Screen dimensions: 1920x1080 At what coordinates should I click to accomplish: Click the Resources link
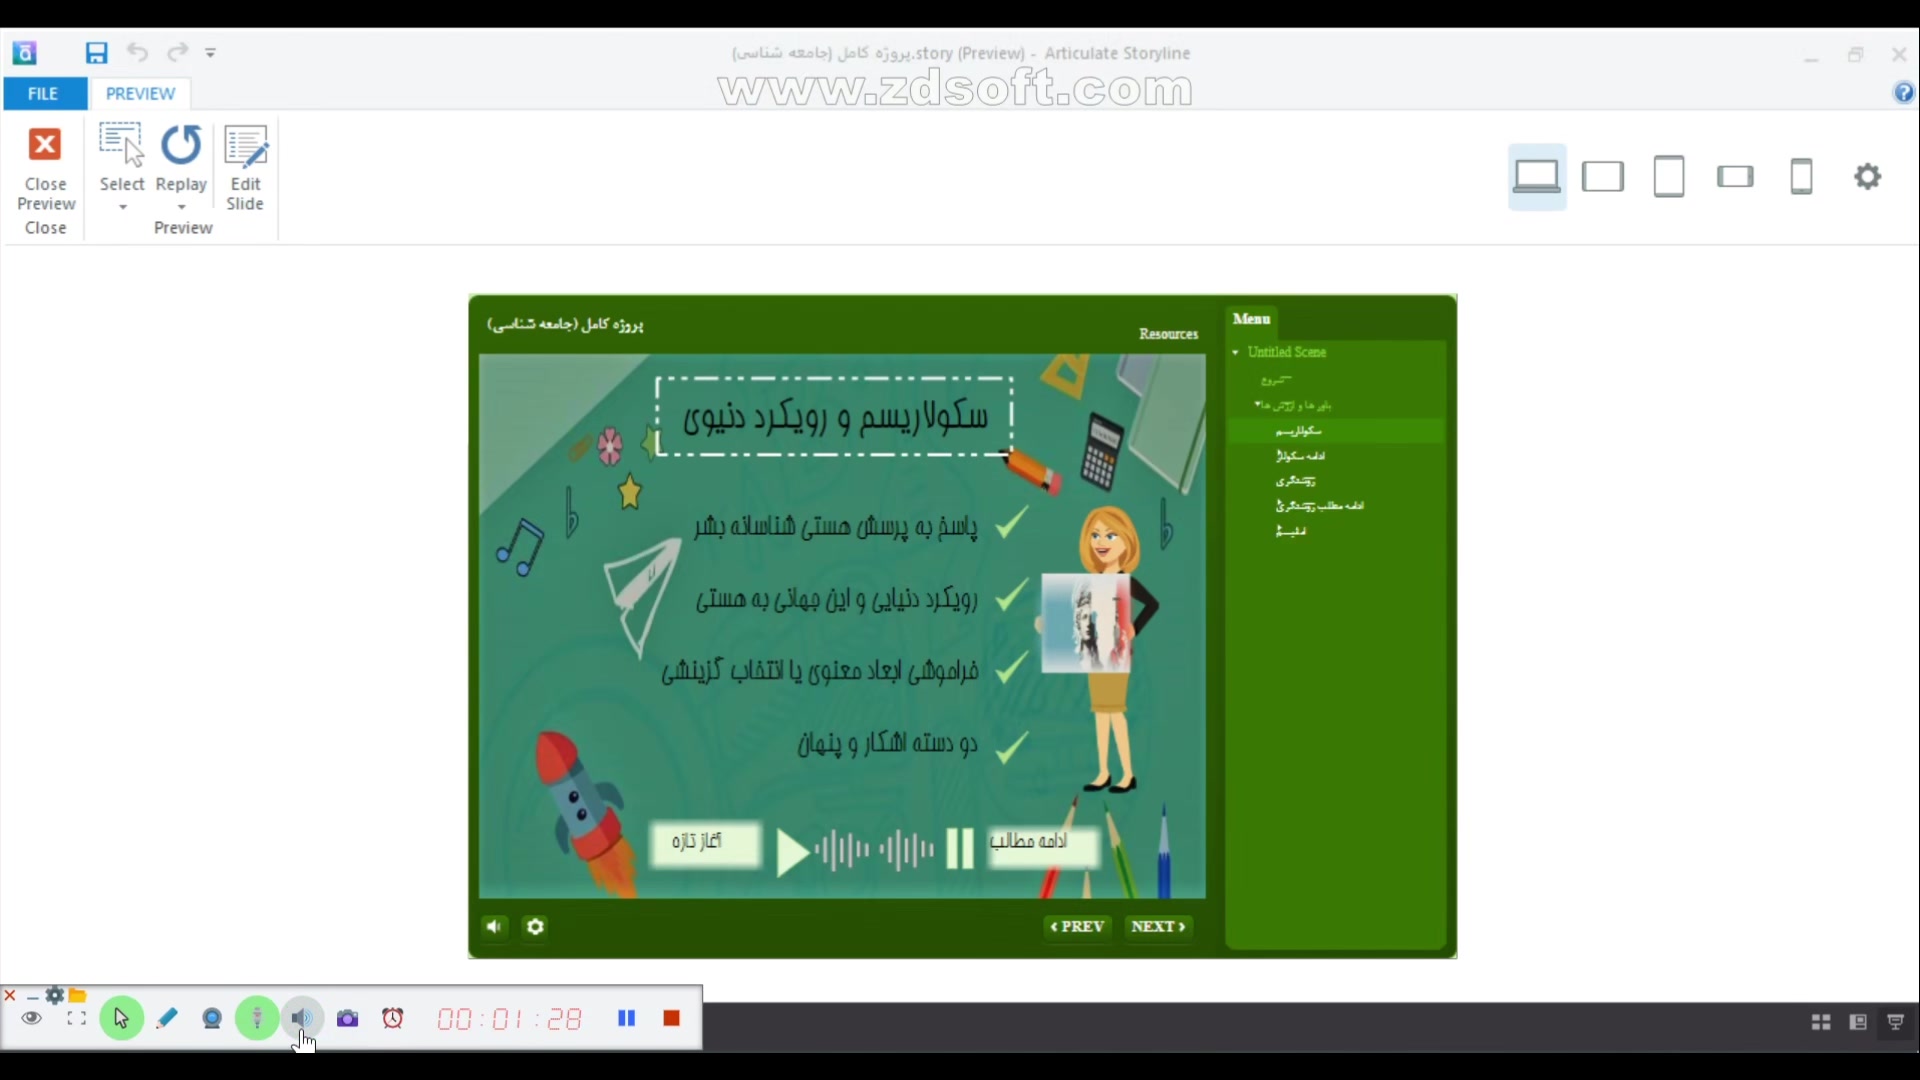(x=1168, y=334)
